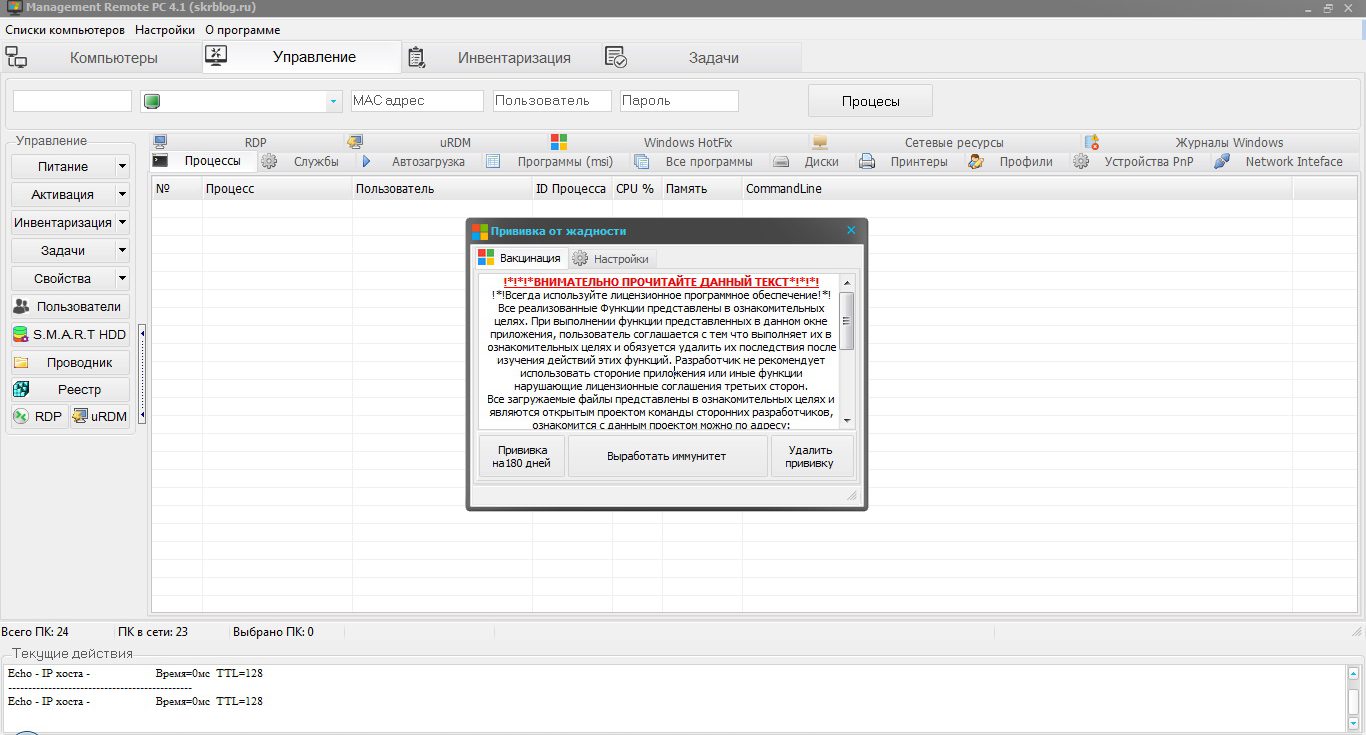Viewport: 1366px width, 735px height.
Task: Click Удалить прививку button
Action: 811,456
